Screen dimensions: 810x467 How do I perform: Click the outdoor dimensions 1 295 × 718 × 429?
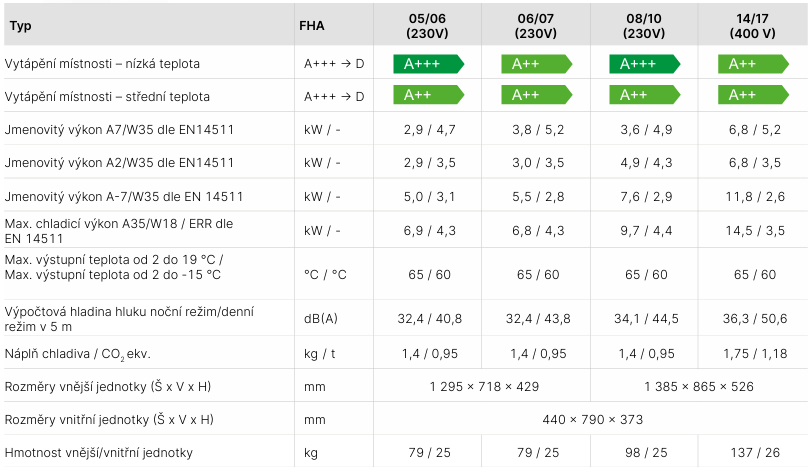point(486,386)
